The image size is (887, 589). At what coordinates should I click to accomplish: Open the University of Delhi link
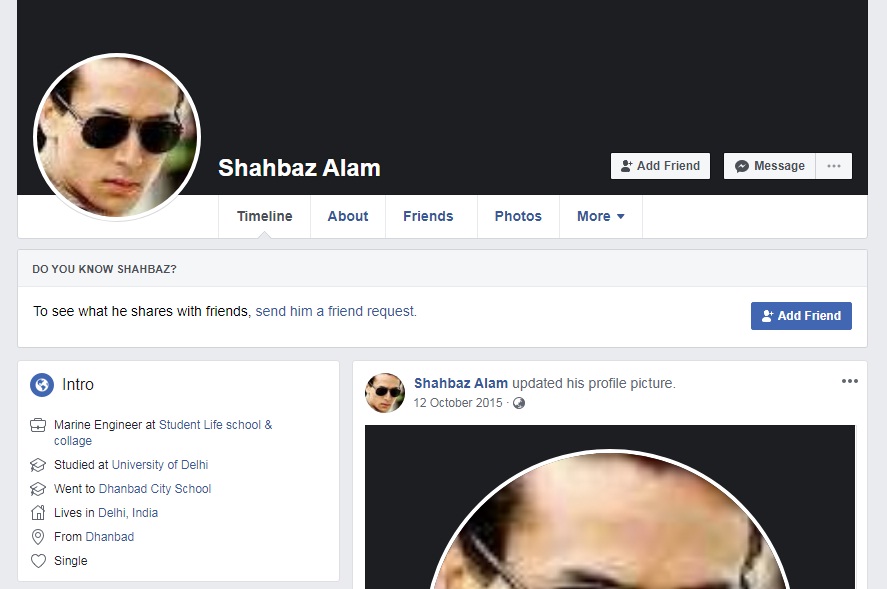(x=160, y=465)
